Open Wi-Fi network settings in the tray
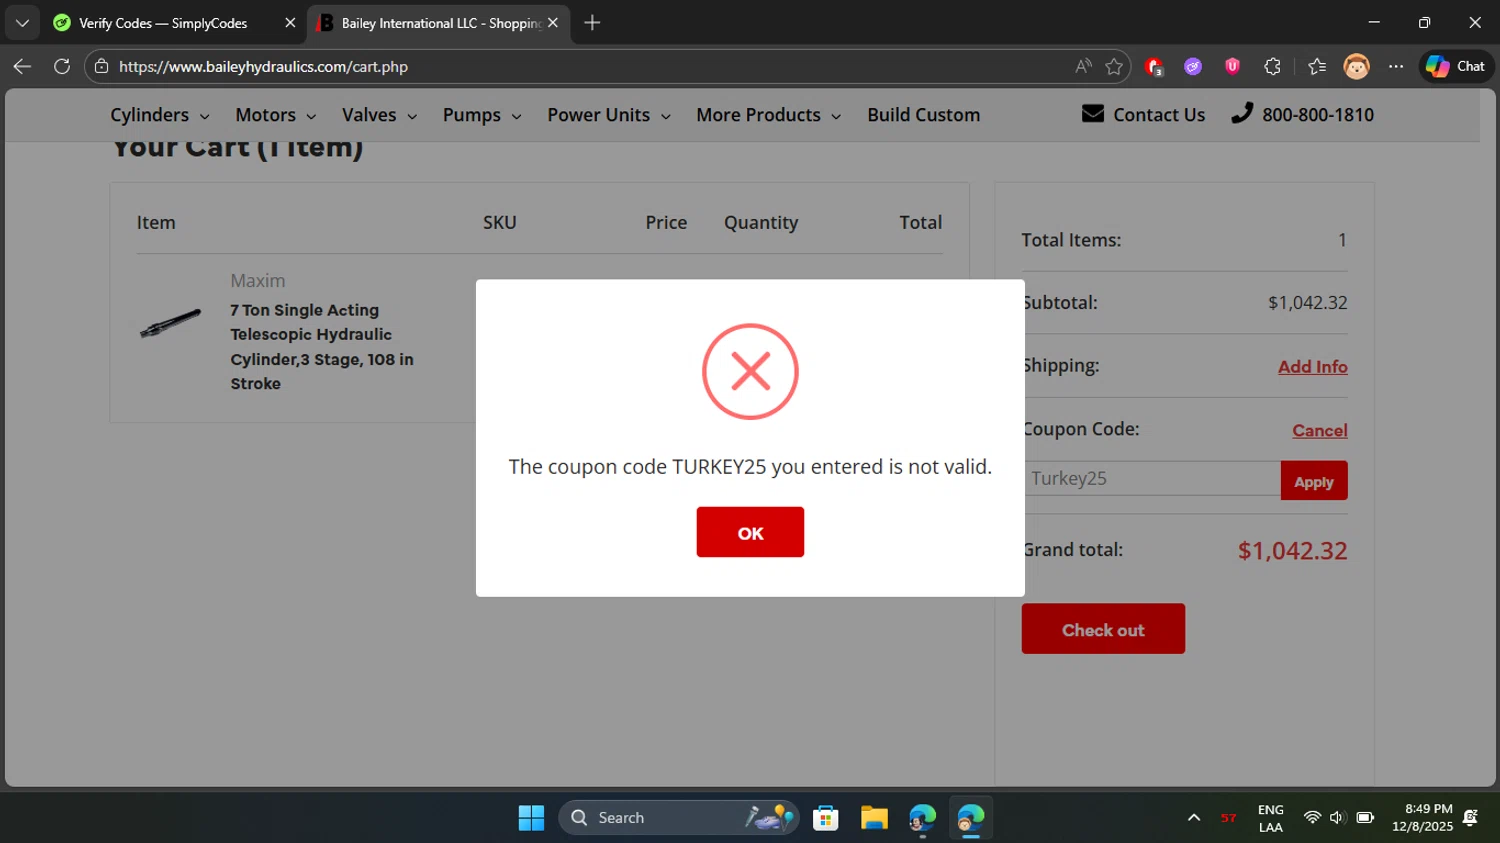 click(1312, 818)
